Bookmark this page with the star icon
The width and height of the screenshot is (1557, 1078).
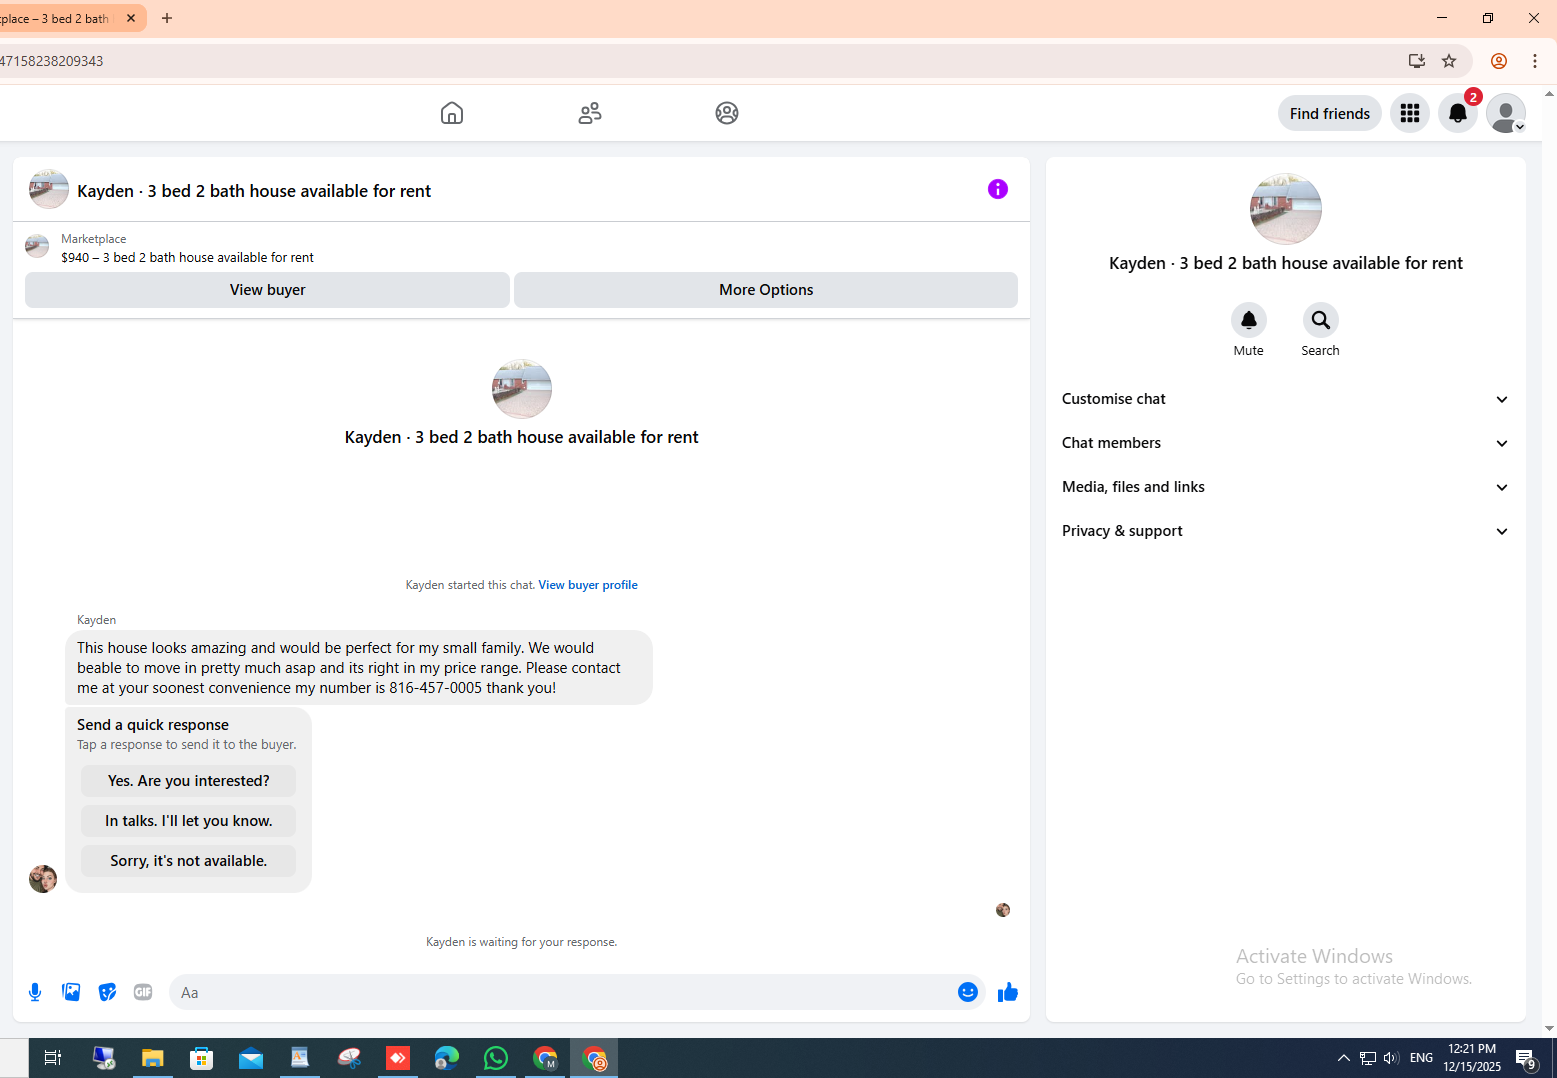coord(1449,61)
